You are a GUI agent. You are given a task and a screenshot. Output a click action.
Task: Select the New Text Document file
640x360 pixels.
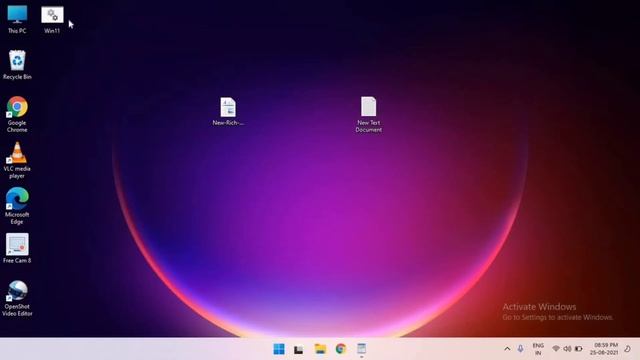coord(369,114)
